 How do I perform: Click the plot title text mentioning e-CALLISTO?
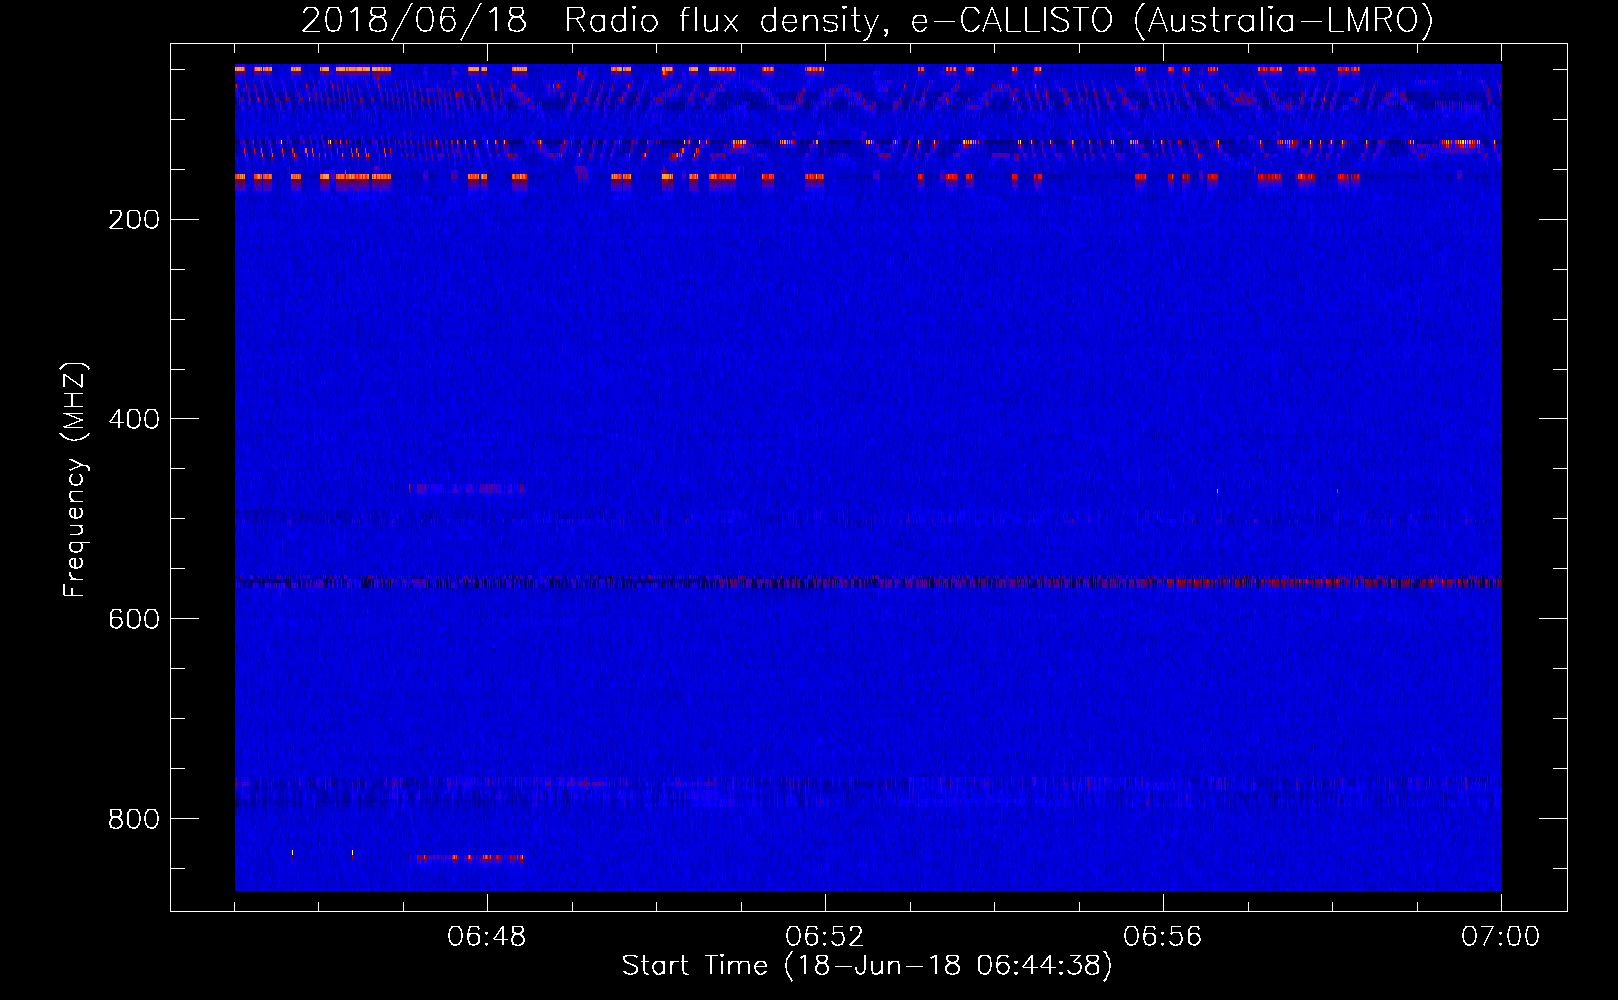click(867, 21)
